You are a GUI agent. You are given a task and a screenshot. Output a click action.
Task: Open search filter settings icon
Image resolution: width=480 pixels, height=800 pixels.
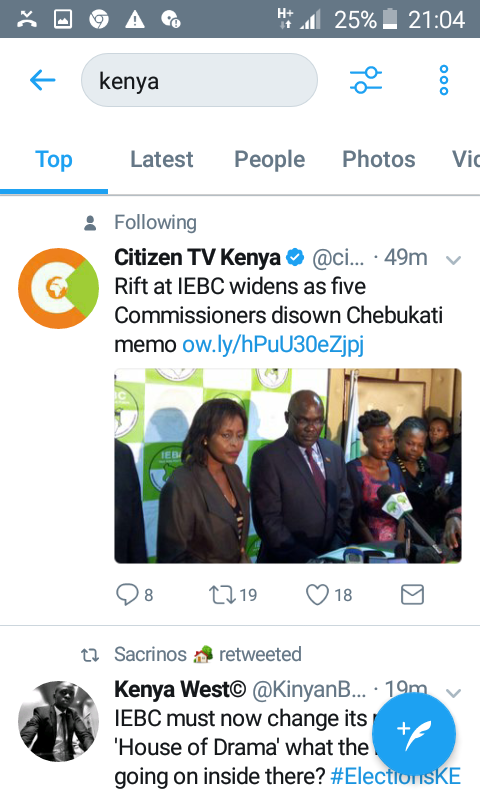click(366, 80)
